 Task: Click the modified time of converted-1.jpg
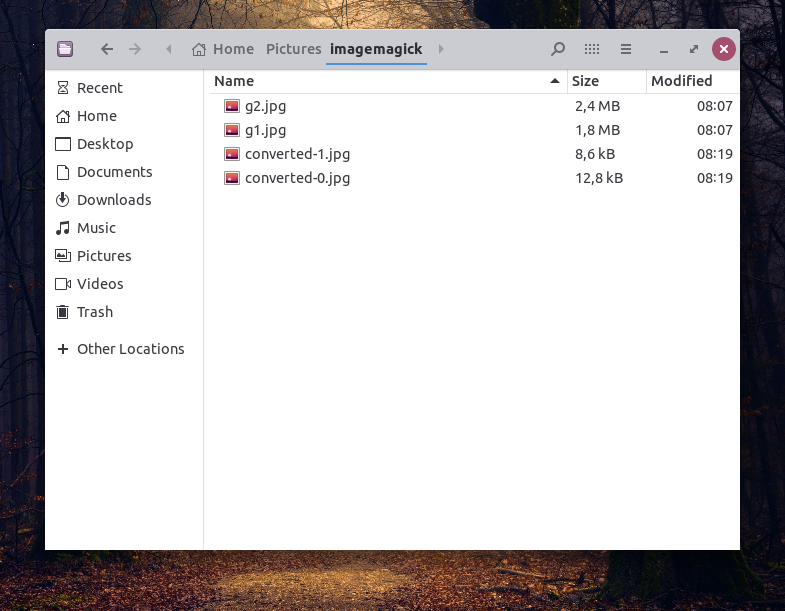(715, 154)
